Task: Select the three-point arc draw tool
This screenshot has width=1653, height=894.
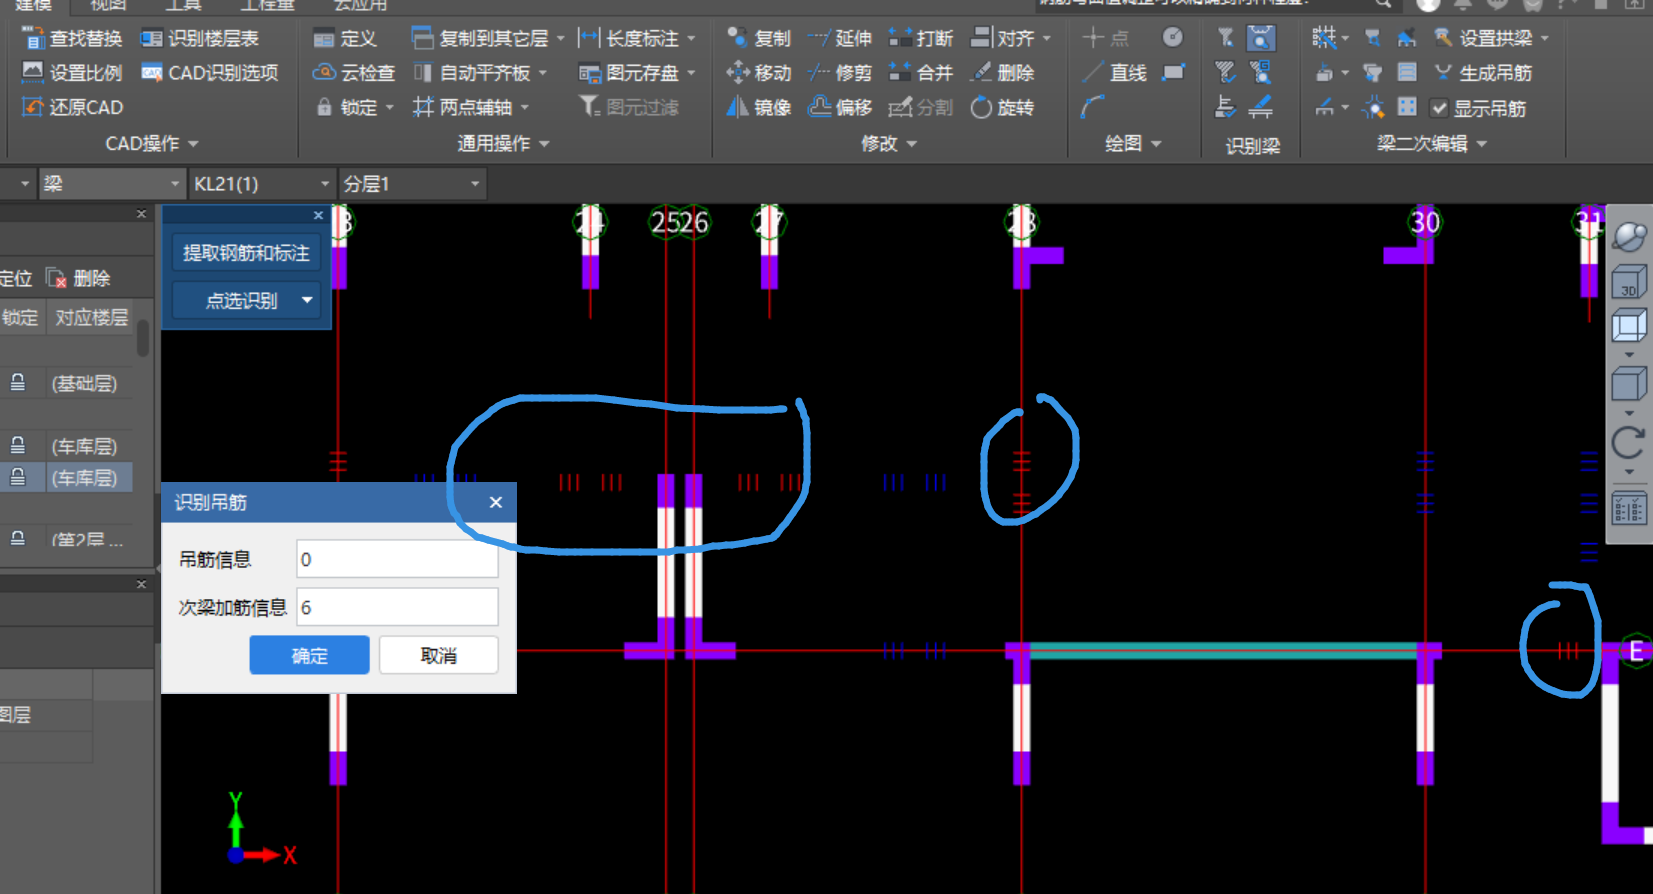Action: [x=1093, y=107]
